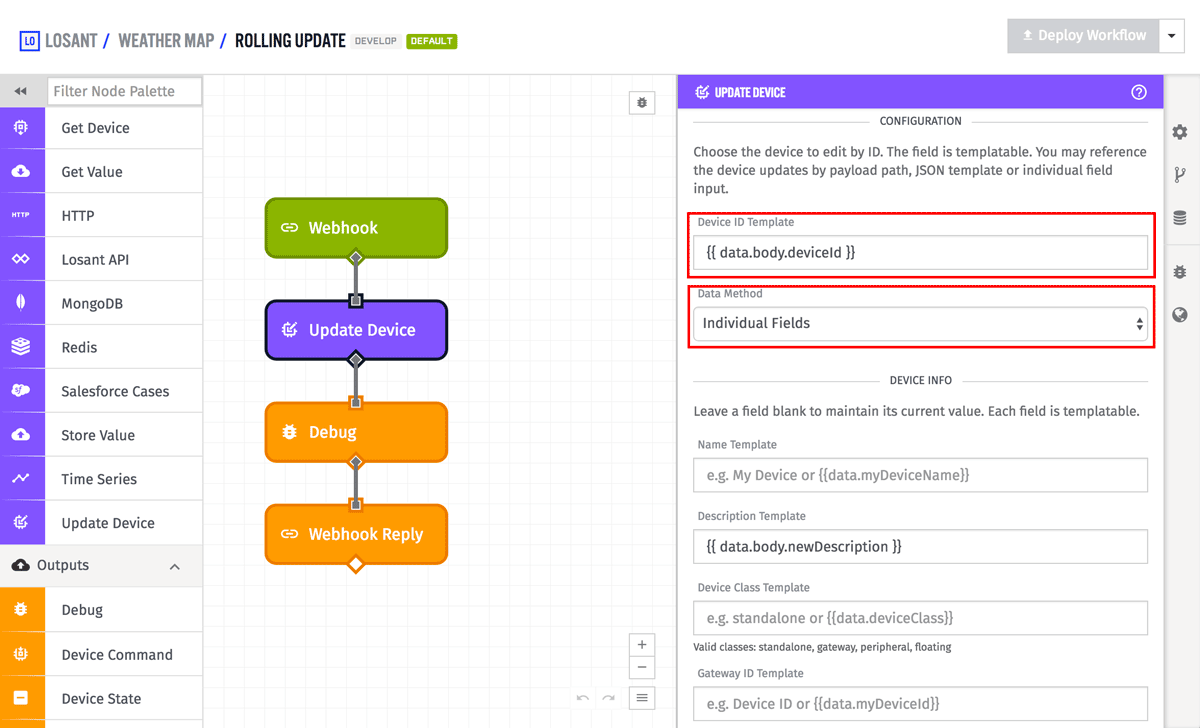This screenshot has width=1200, height=728.
Task: Zoom in on the workflow canvas
Action: (642, 645)
